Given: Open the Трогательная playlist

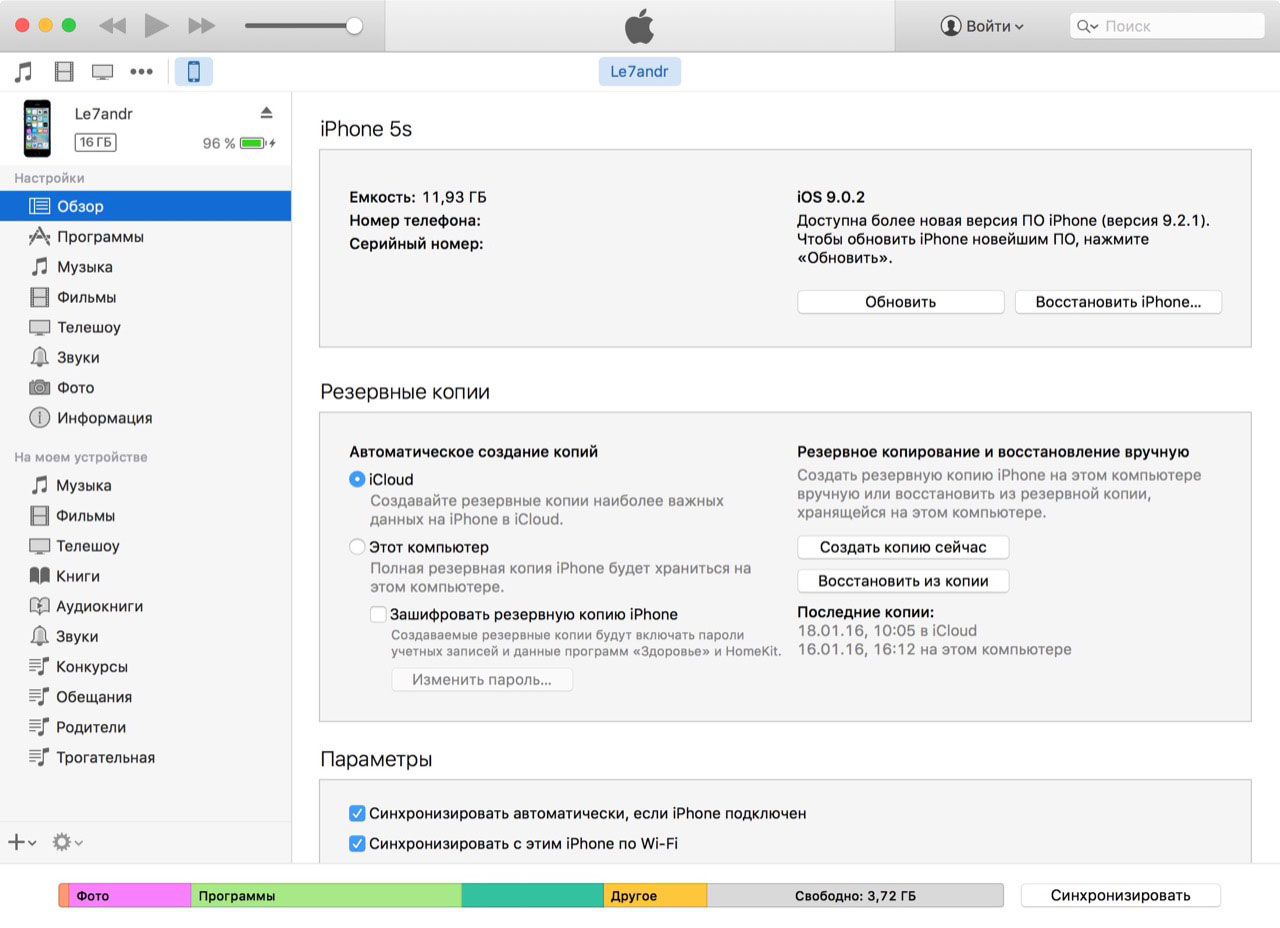Looking at the screenshot, I should point(146,757).
